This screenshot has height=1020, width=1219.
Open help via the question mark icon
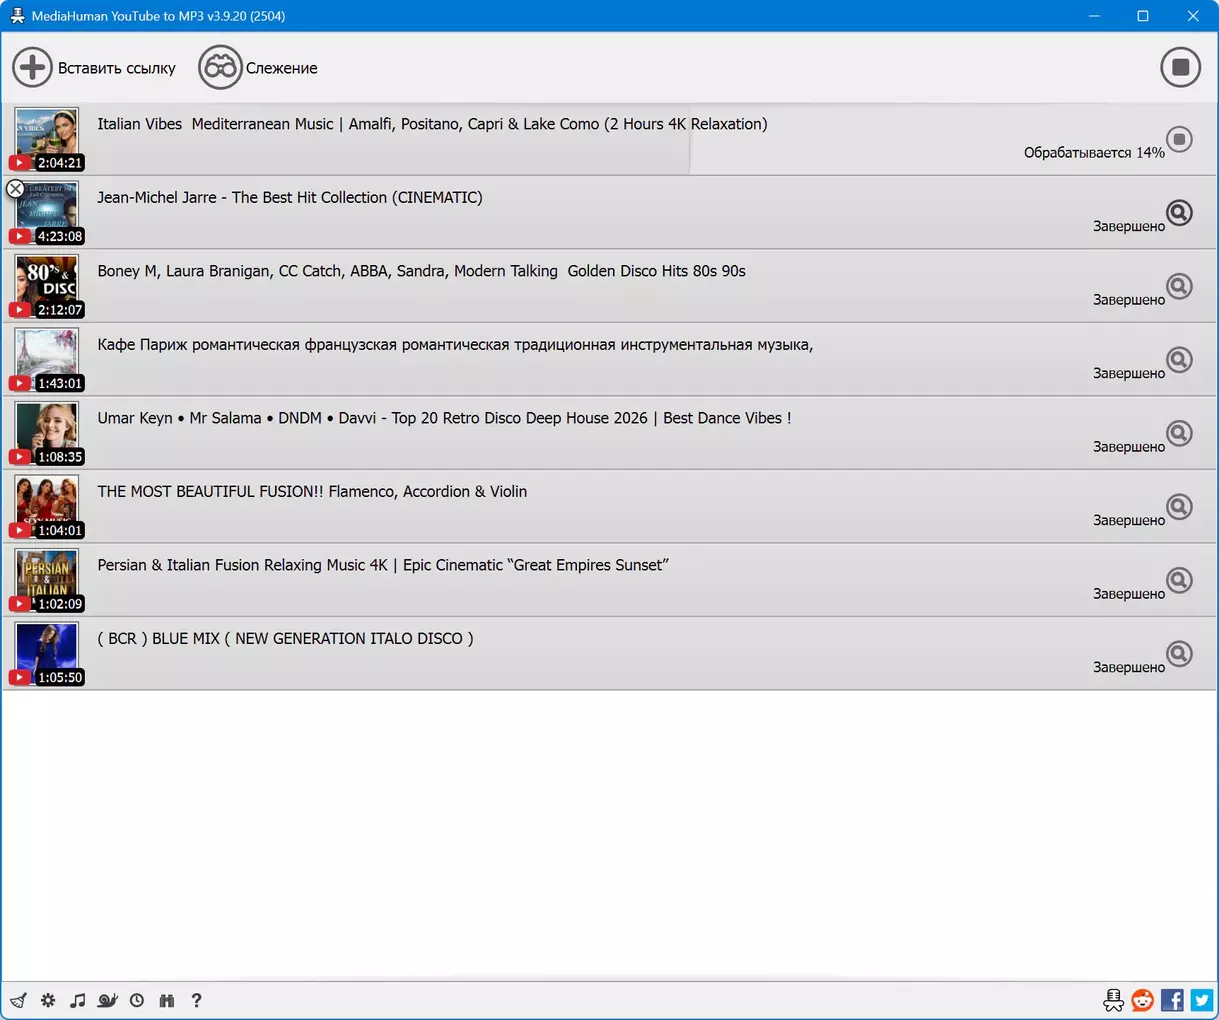click(x=196, y=1000)
